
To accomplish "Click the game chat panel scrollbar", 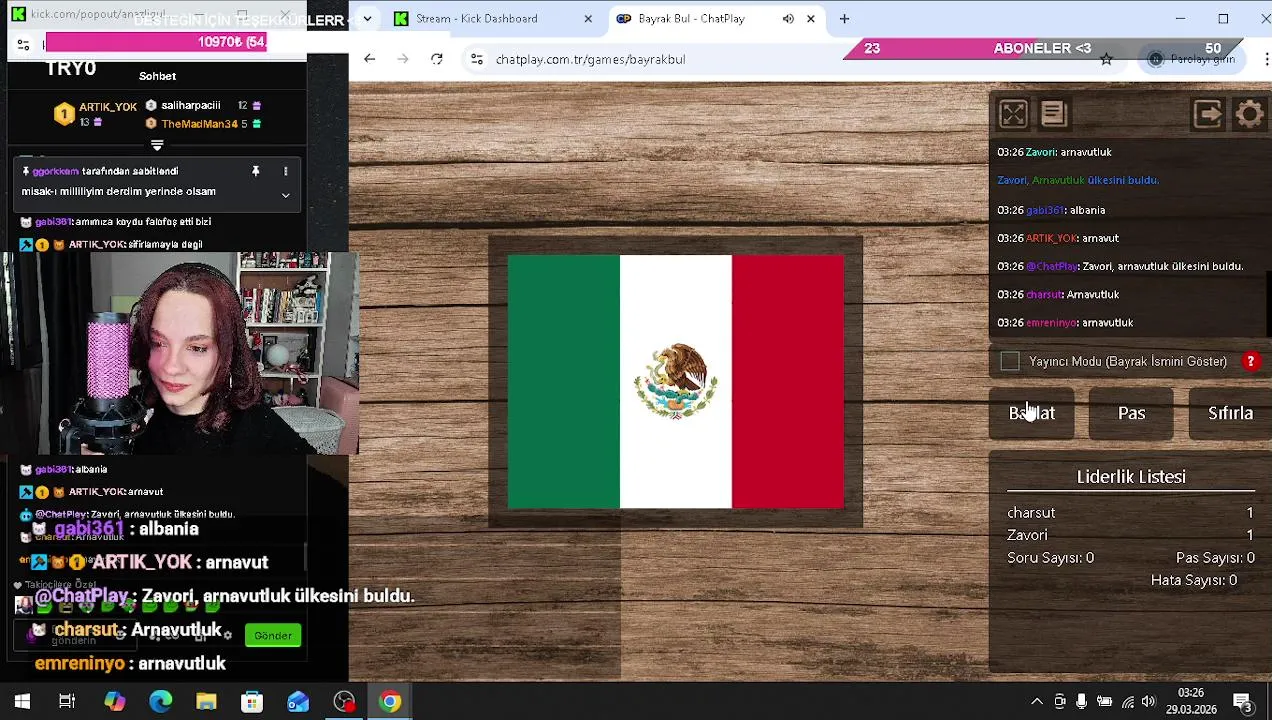I will pos(1269,304).
